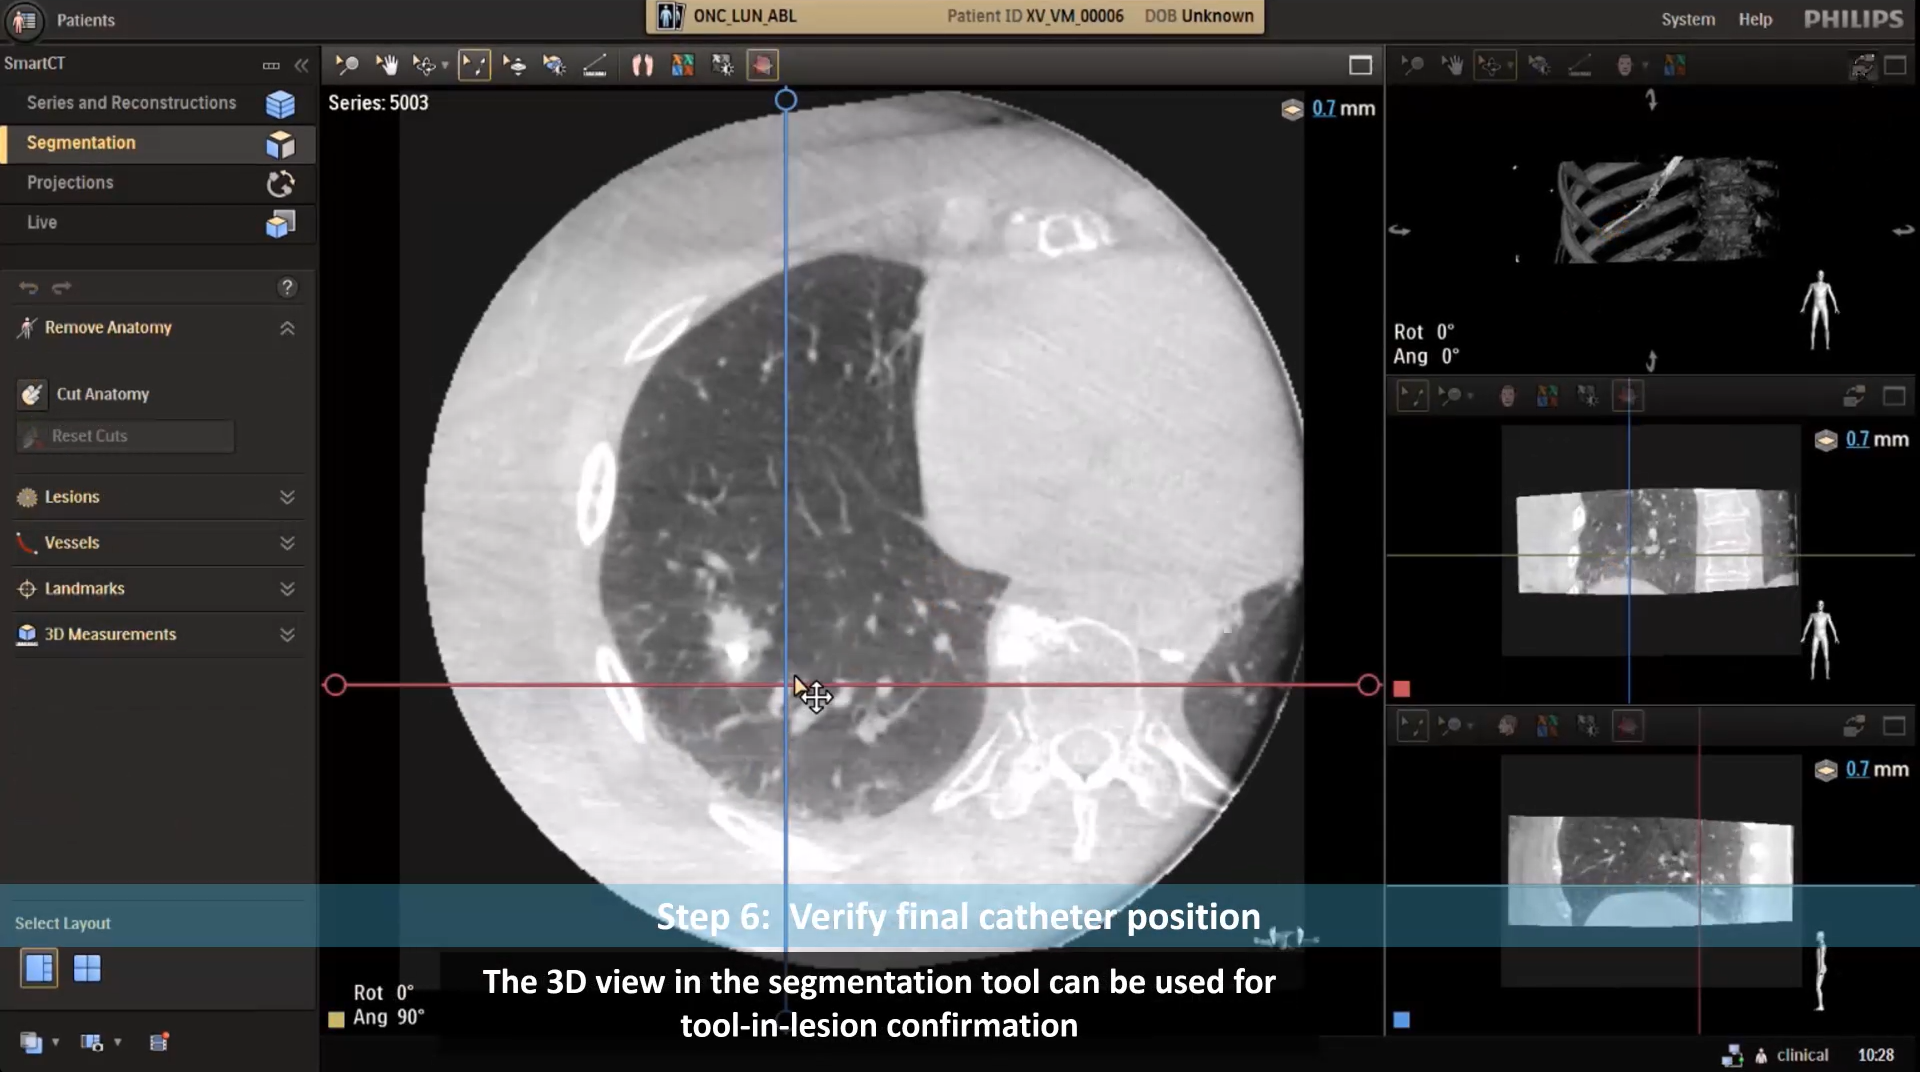Select the four-quadrant grid layout
1920x1072 pixels.
tap(87, 968)
